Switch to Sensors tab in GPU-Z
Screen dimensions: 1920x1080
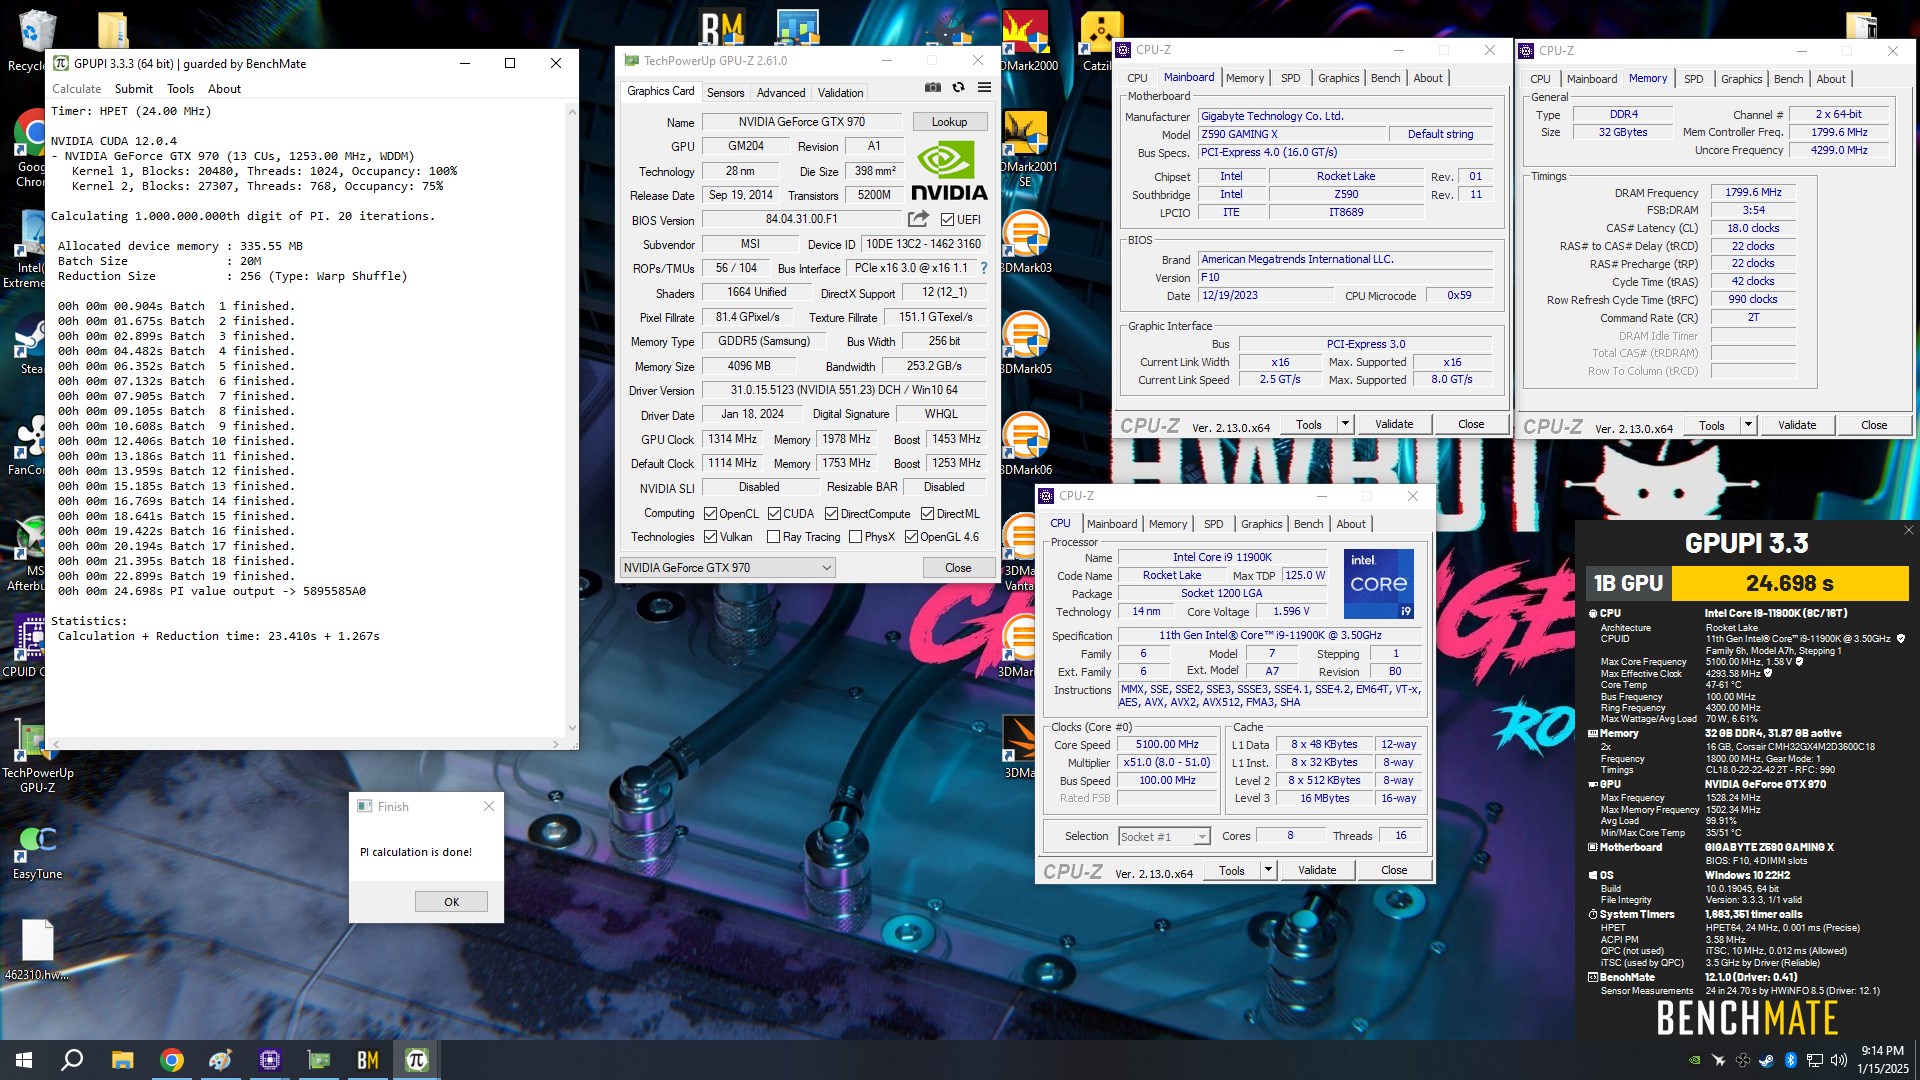[725, 92]
